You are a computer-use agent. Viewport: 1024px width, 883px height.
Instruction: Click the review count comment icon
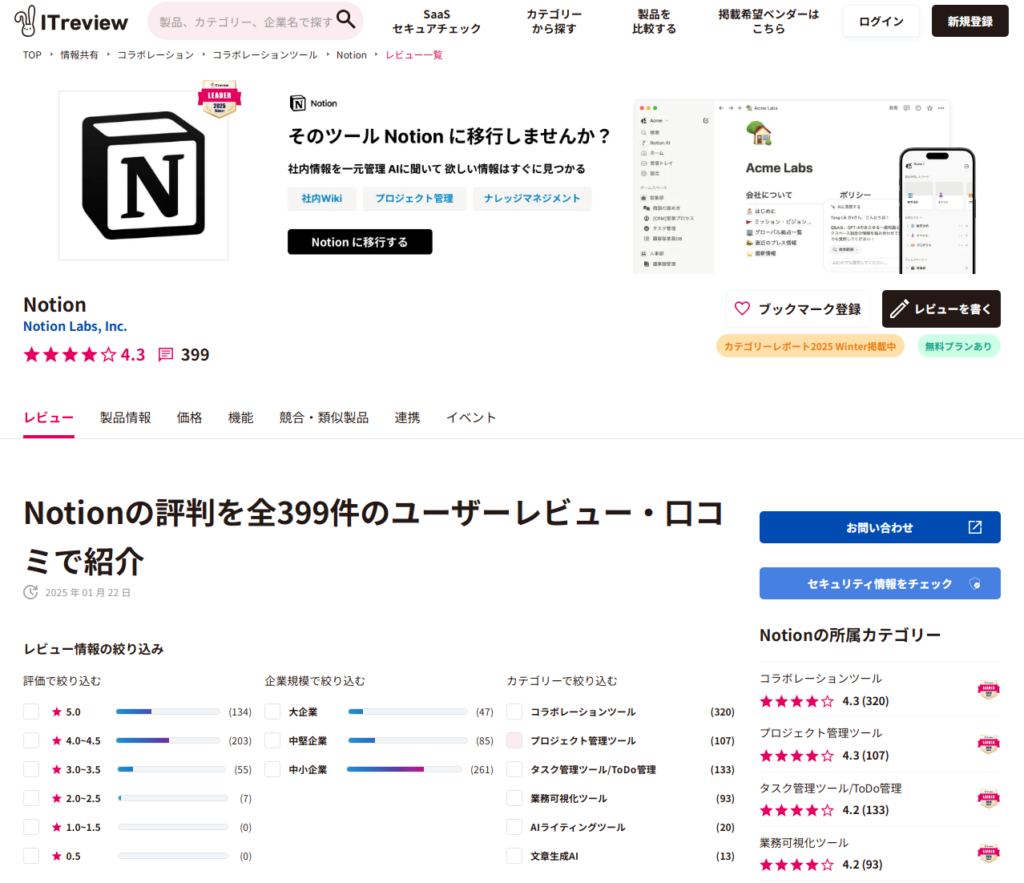[x=166, y=355]
